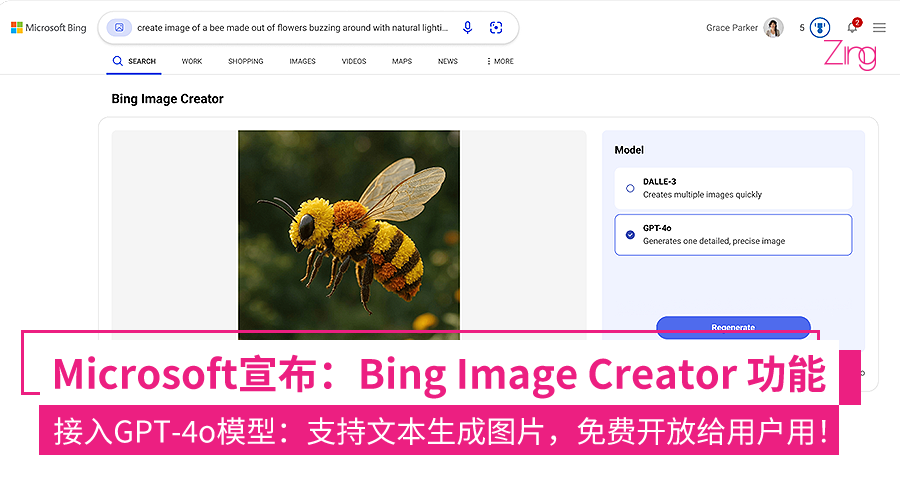Click the Microsoft Bing logo

point(49,28)
